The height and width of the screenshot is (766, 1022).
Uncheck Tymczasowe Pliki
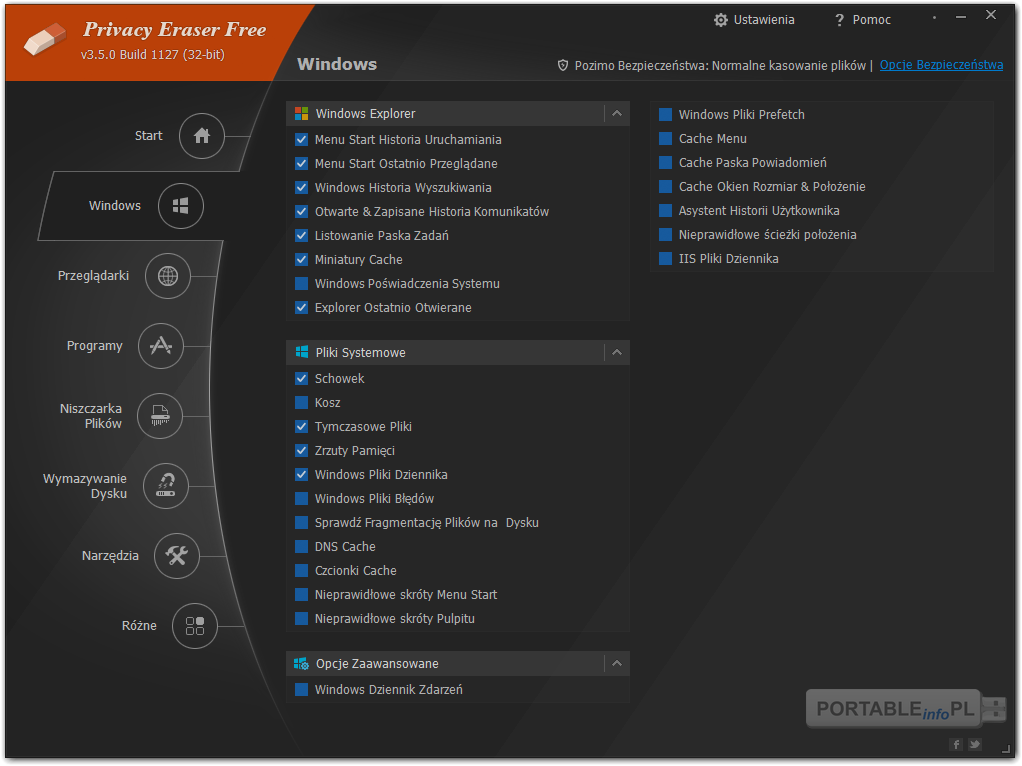tap(301, 426)
